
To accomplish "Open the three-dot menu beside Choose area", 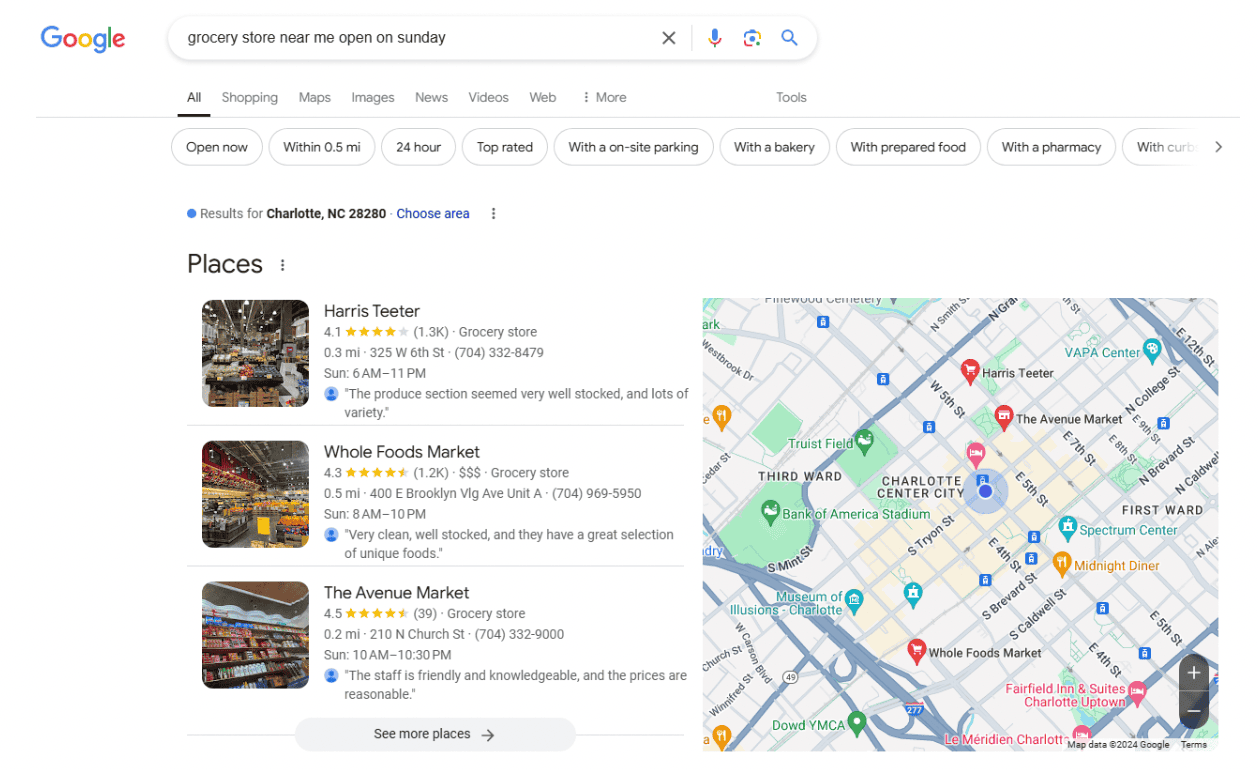I will point(493,213).
